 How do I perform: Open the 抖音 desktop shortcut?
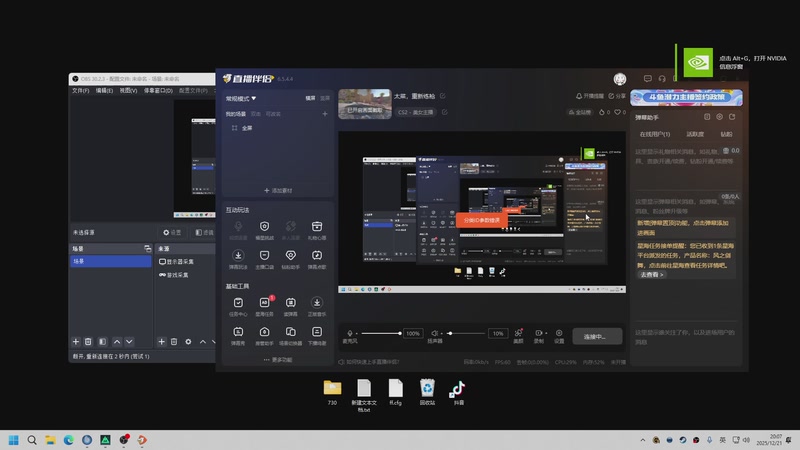tap(458, 392)
